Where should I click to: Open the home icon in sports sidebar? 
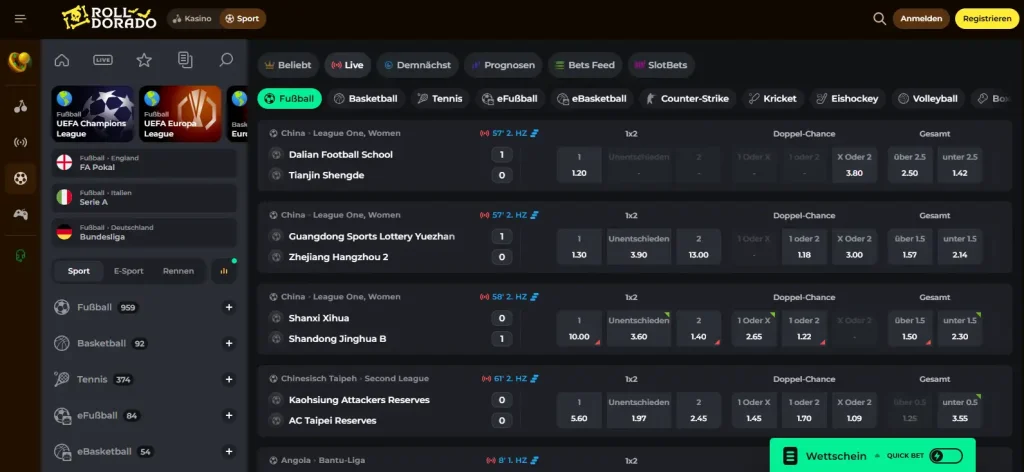[x=62, y=60]
